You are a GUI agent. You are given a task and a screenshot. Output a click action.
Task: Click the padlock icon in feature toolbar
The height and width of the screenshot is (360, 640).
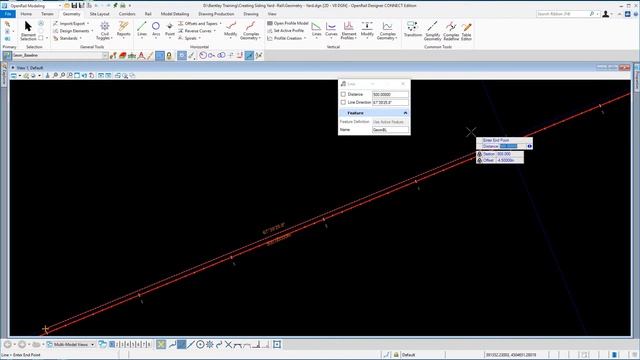(x=169, y=56)
